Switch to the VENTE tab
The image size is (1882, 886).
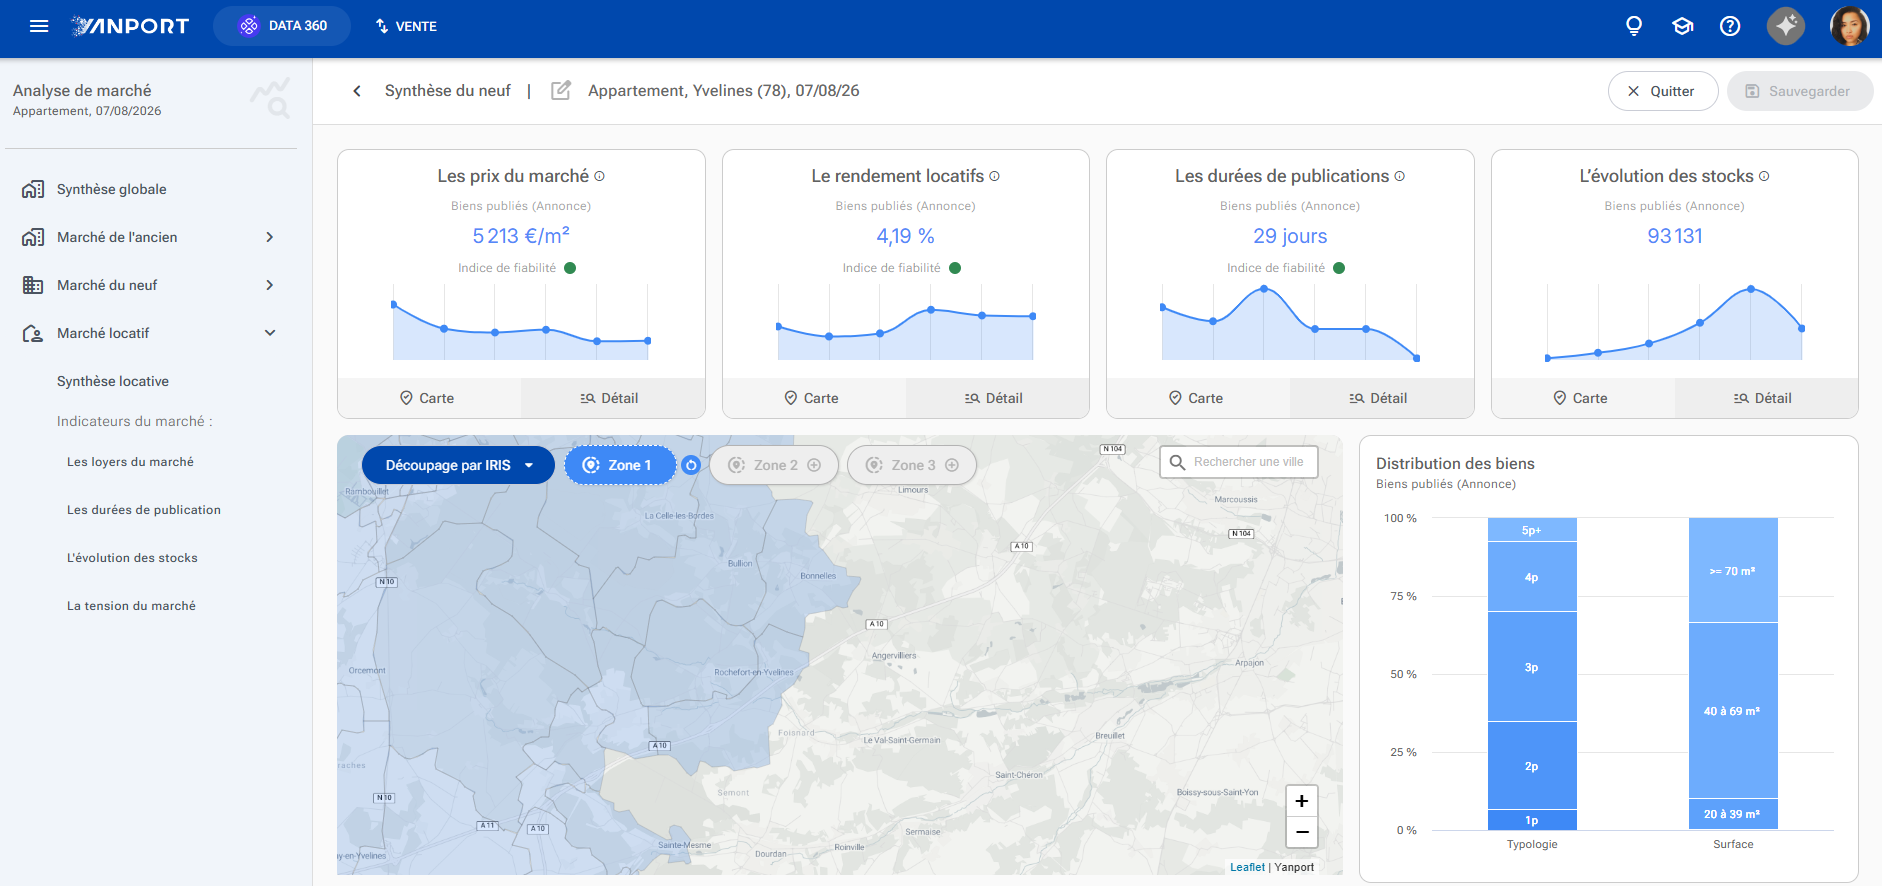pos(406,26)
